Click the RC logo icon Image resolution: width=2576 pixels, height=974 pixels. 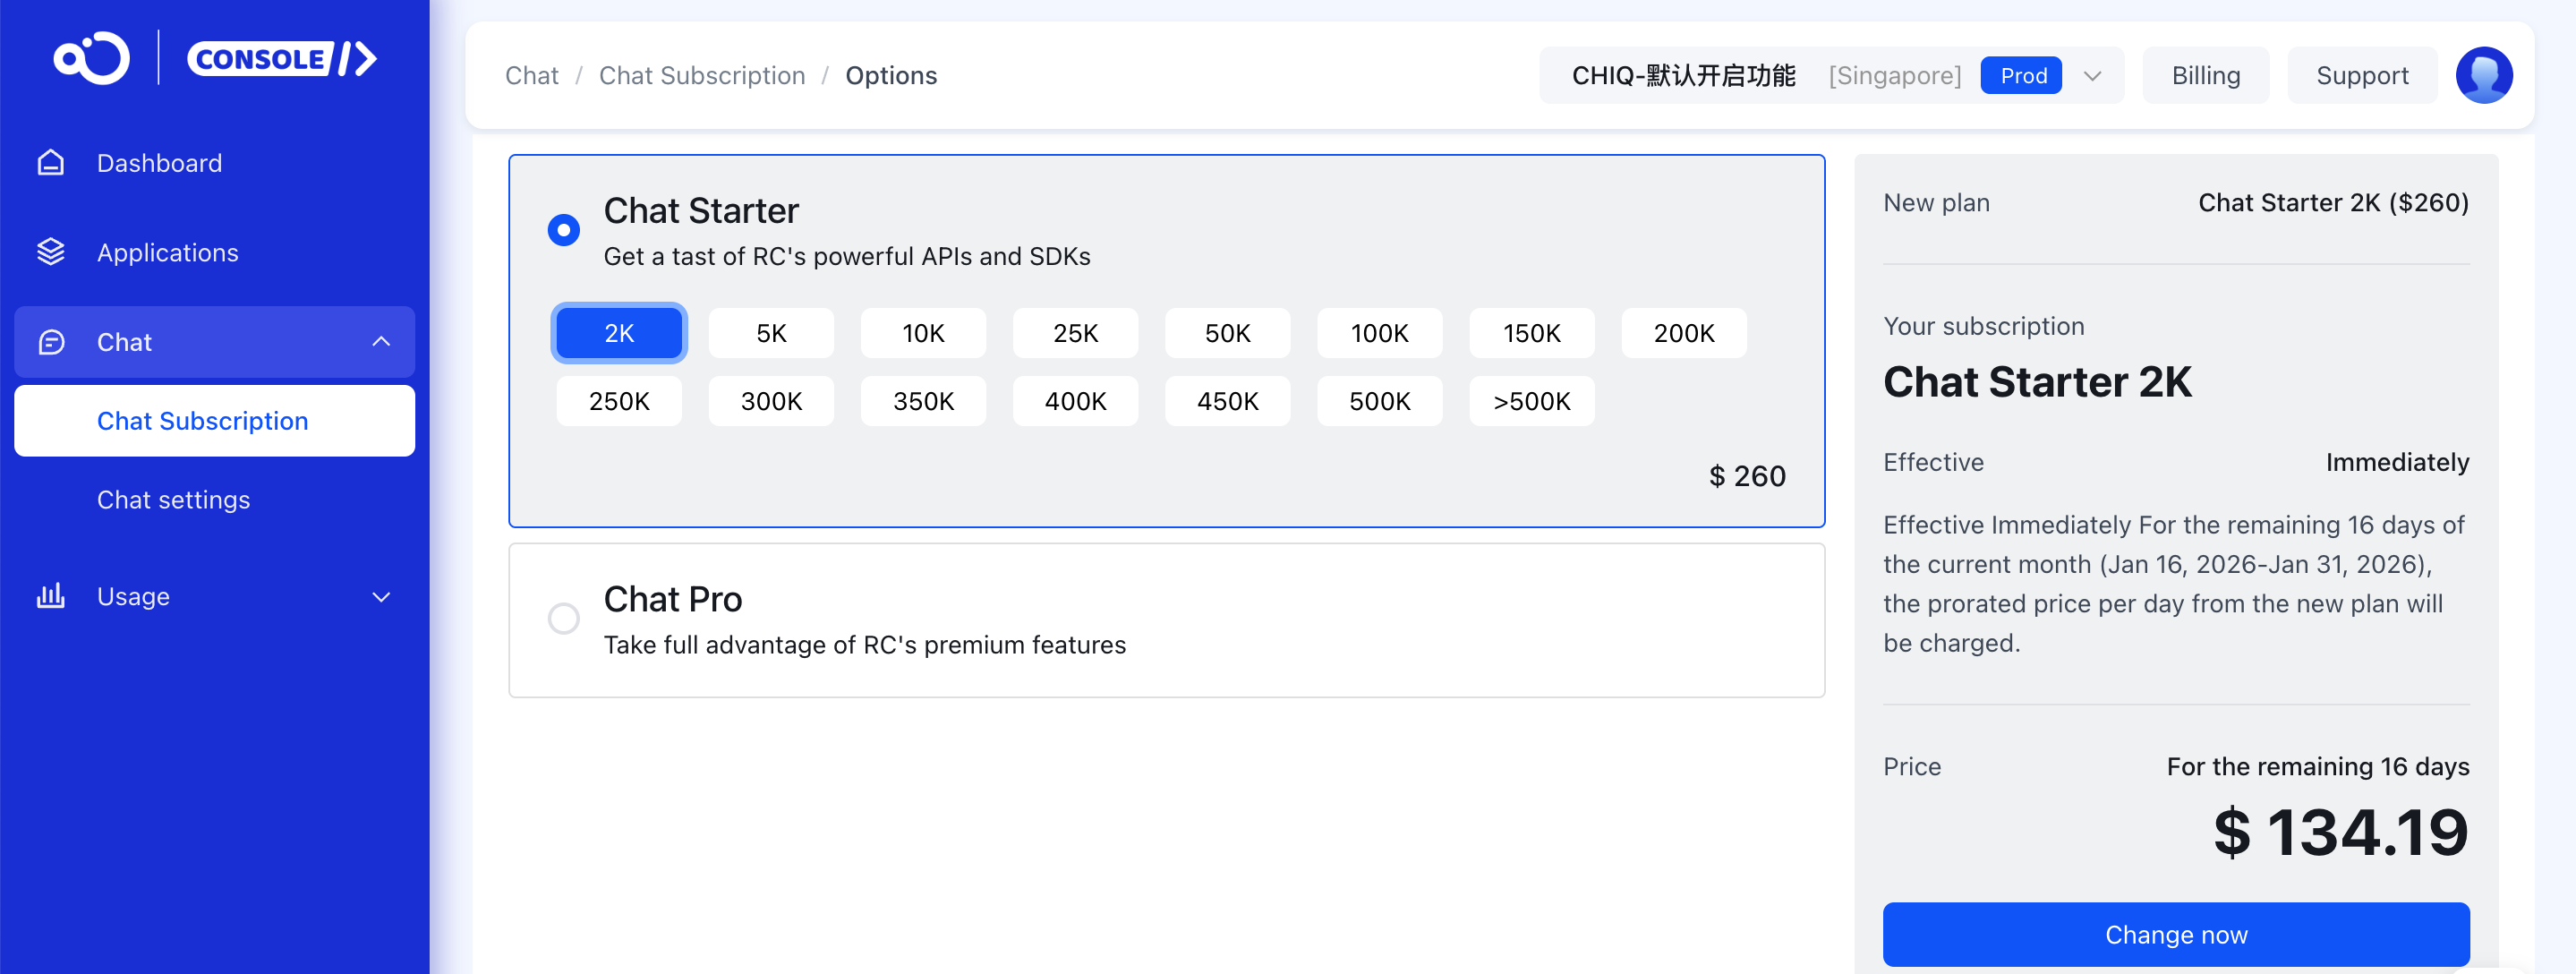(91, 59)
